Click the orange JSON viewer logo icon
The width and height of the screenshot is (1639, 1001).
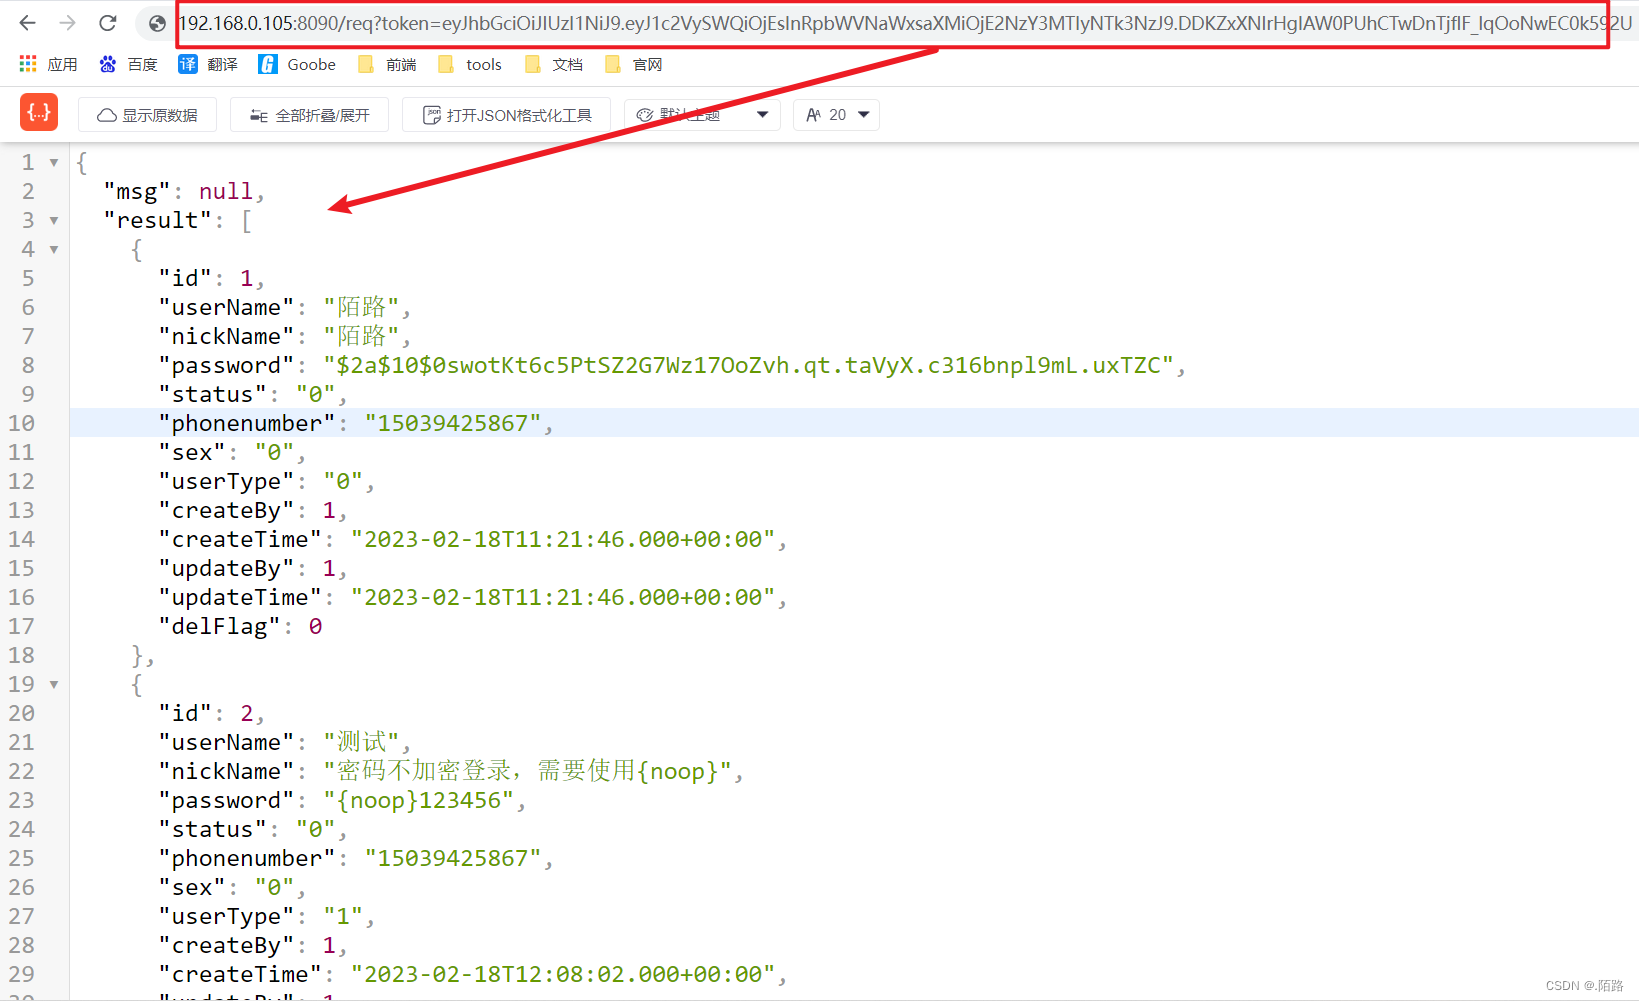coord(39,113)
